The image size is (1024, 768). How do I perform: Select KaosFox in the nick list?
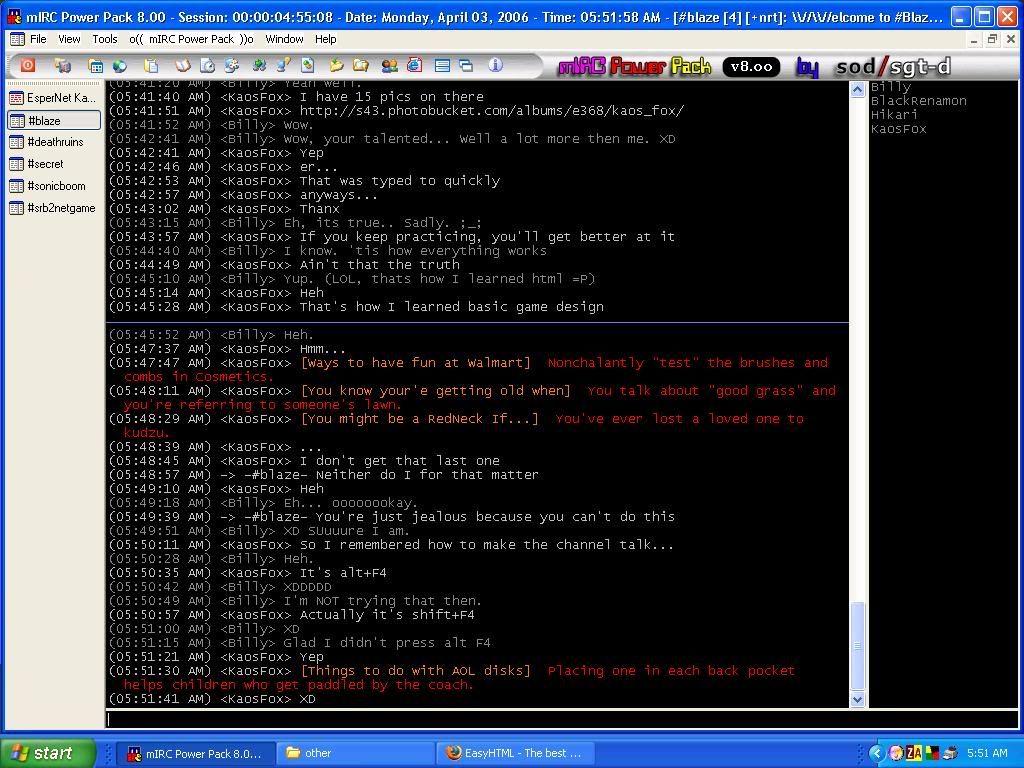click(899, 129)
